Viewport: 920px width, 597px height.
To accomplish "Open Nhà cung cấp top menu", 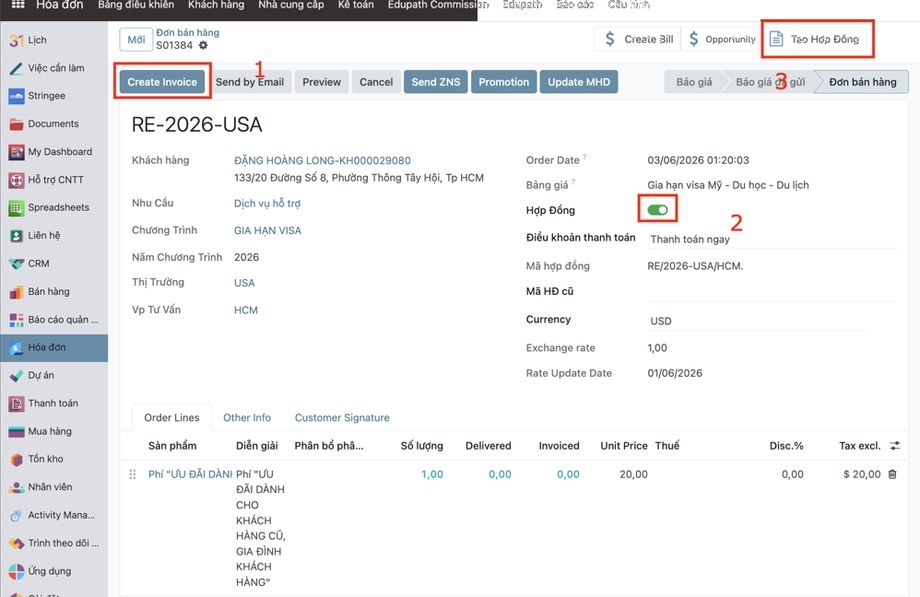I will [x=291, y=5].
